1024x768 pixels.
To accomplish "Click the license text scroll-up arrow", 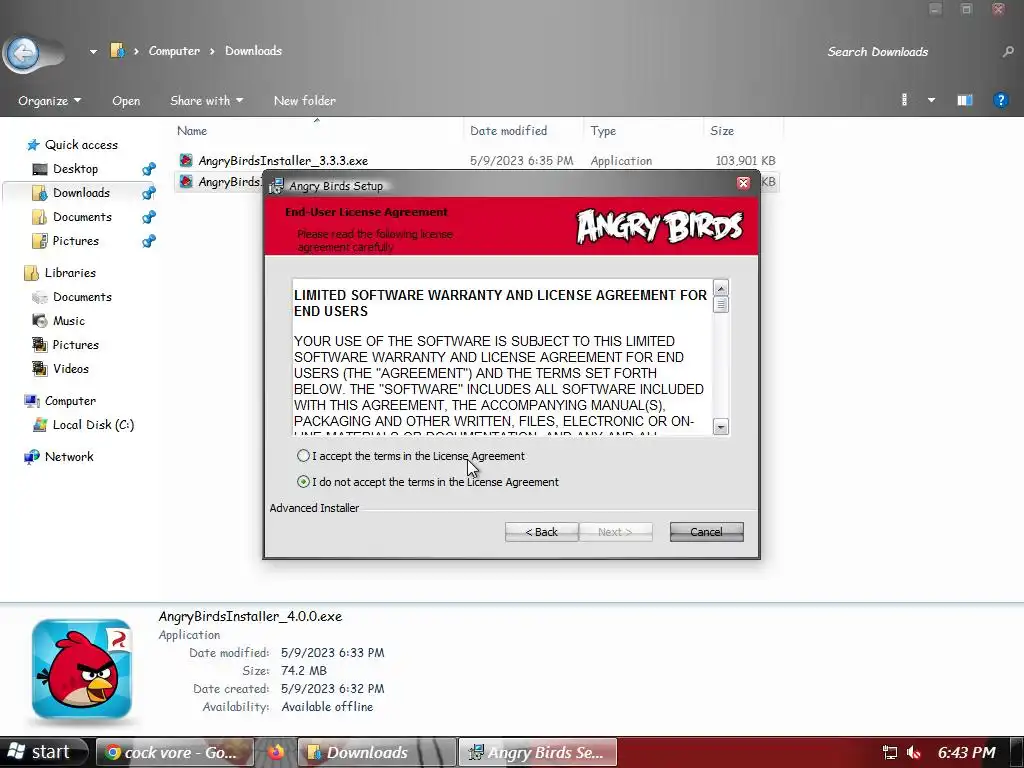I will coord(721,288).
